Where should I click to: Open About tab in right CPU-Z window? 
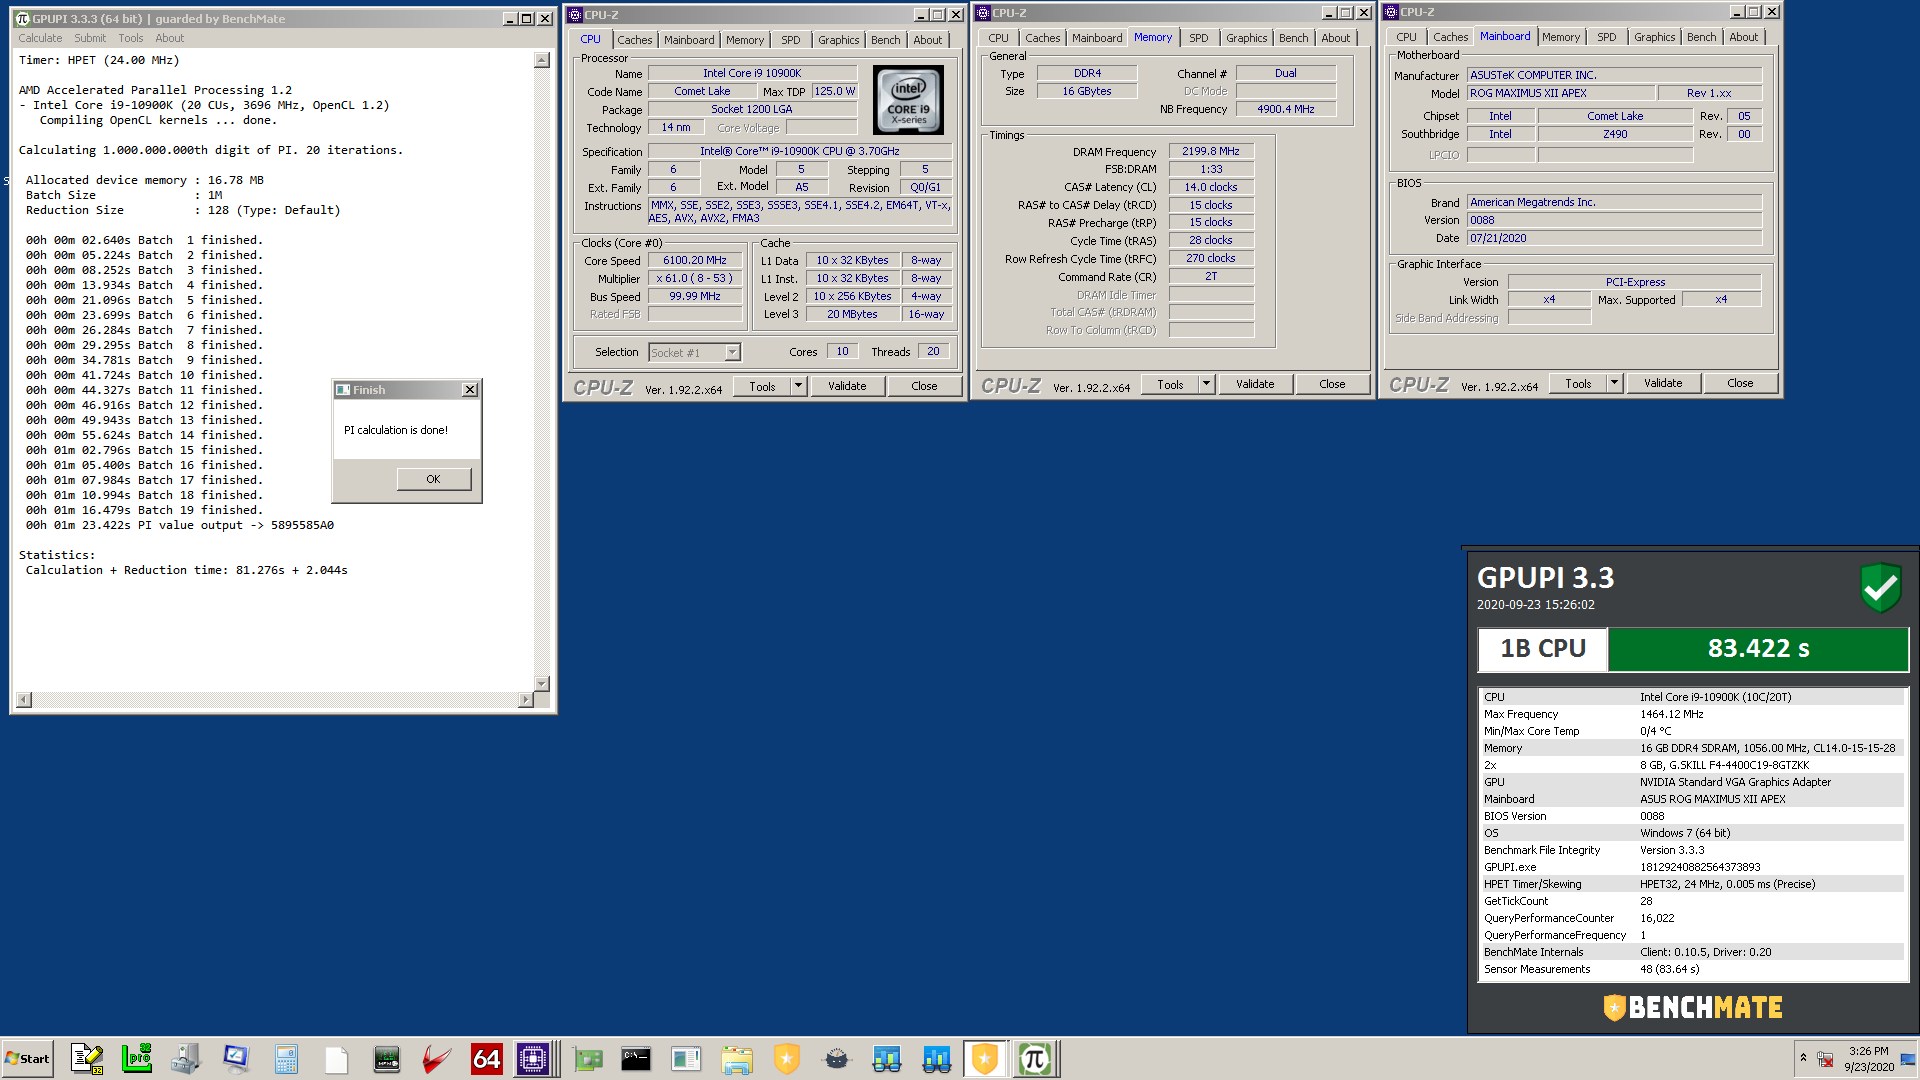tap(1743, 37)
